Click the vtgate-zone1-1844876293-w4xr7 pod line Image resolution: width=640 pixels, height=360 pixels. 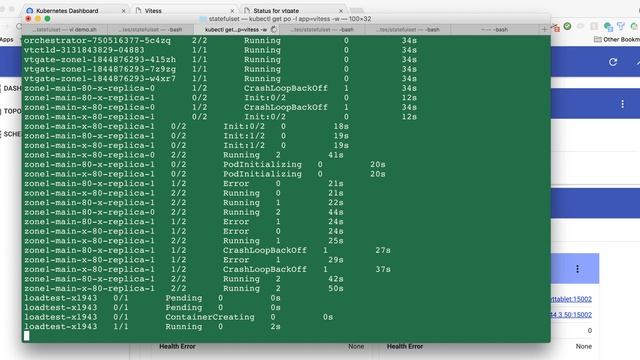[220, 78]
